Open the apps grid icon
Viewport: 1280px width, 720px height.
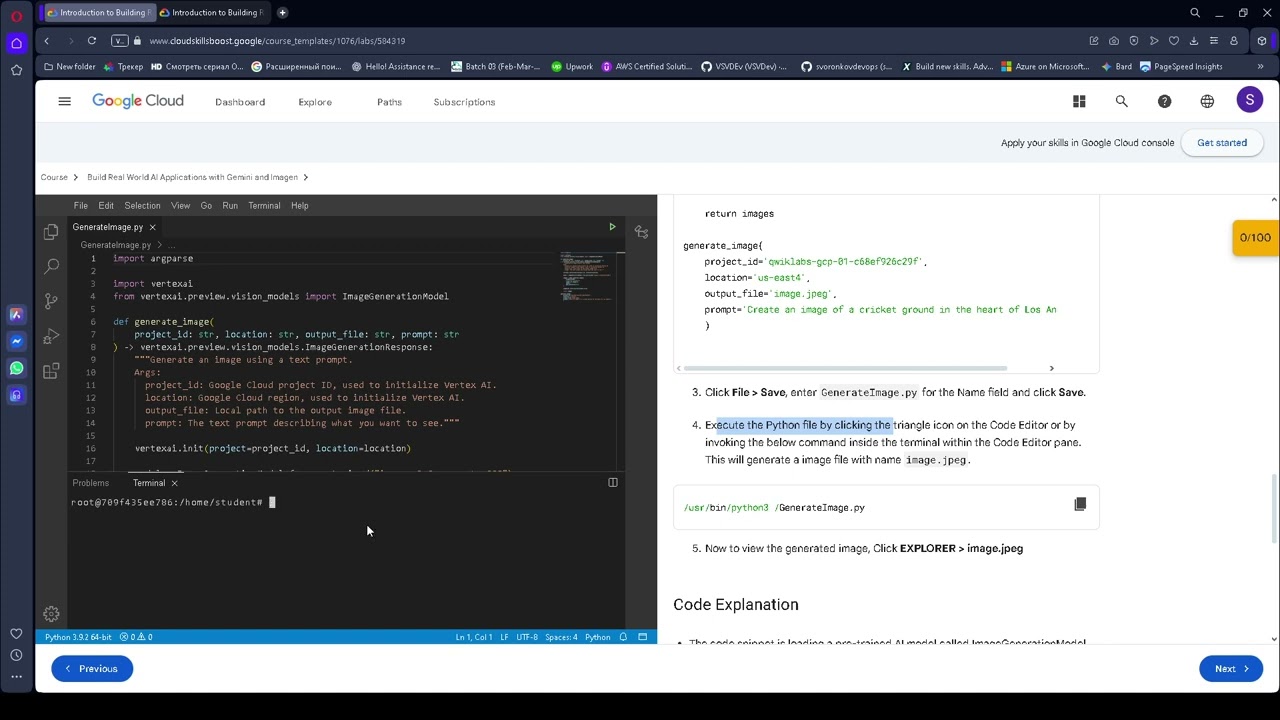1079,101
